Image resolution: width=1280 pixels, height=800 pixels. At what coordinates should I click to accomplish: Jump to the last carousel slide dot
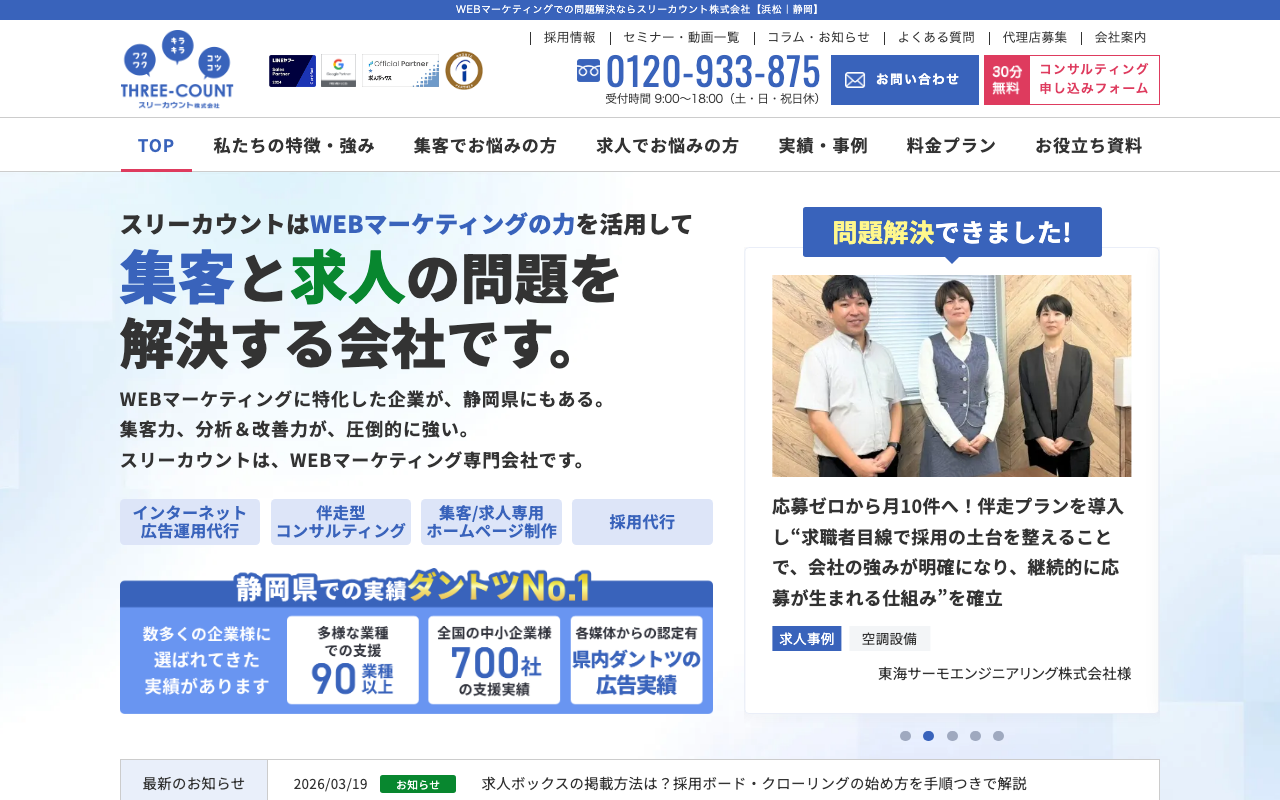[998, 736]
